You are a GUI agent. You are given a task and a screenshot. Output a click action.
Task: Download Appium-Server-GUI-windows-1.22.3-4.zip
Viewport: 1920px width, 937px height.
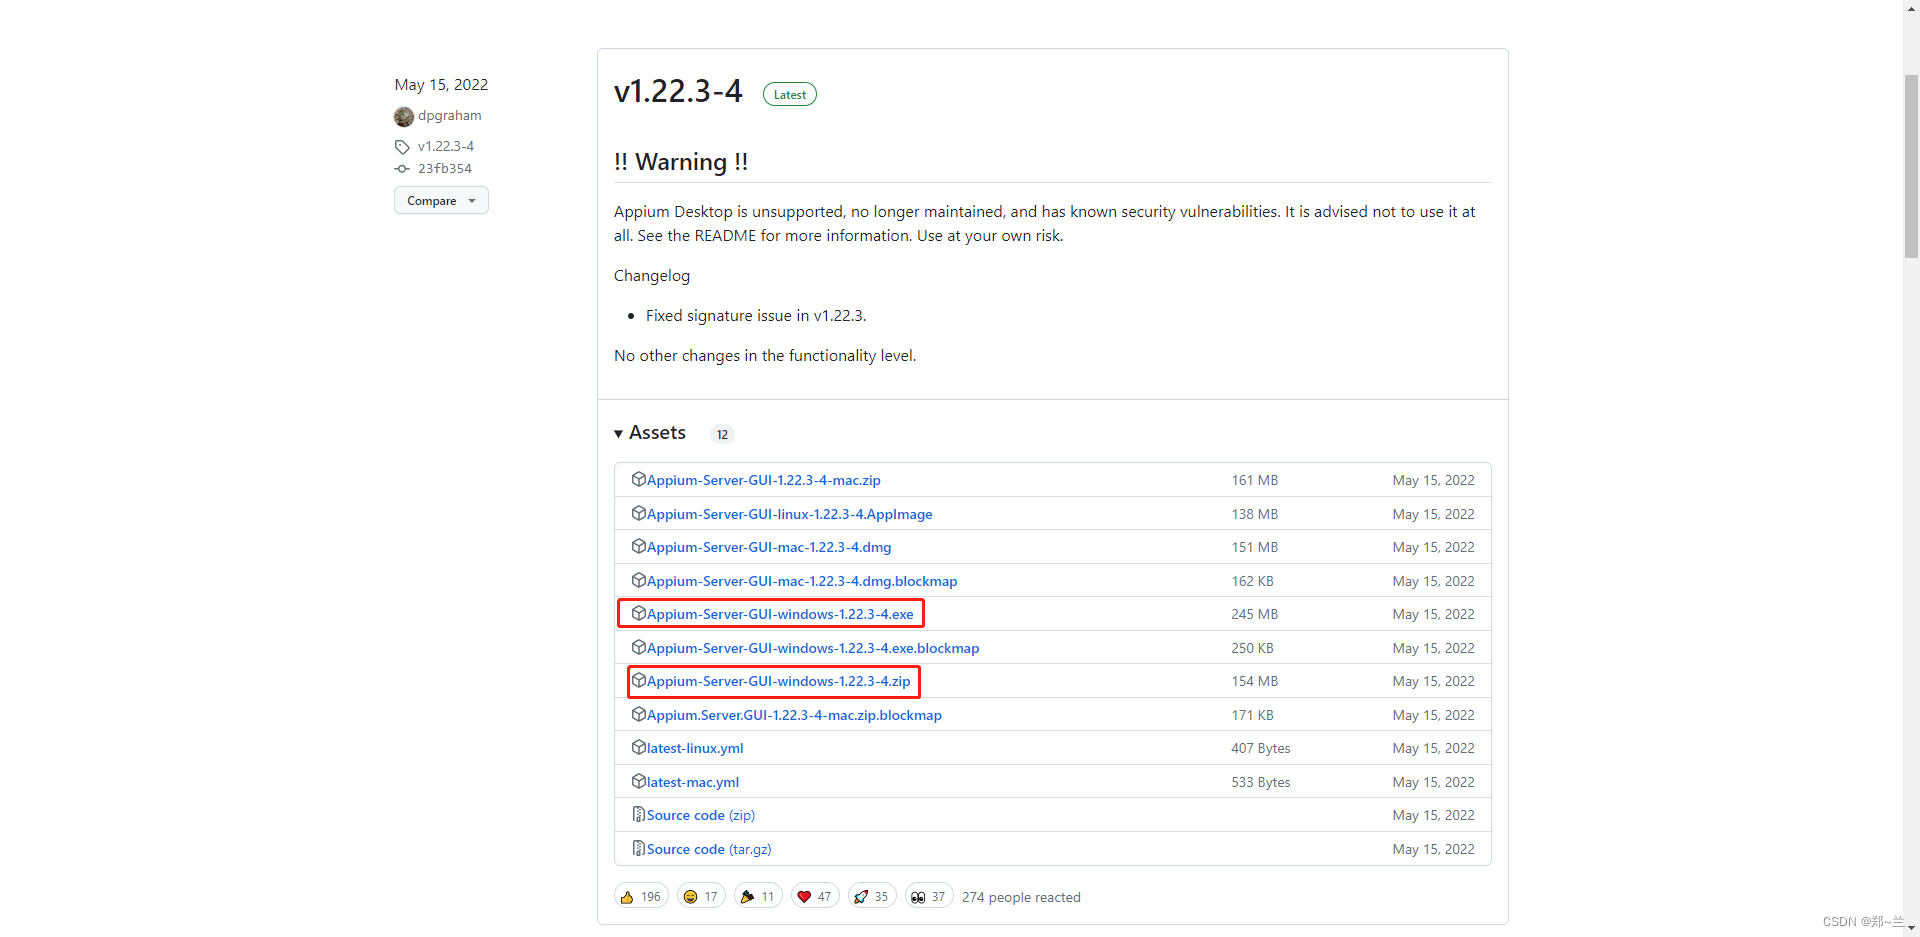[778, 682]
